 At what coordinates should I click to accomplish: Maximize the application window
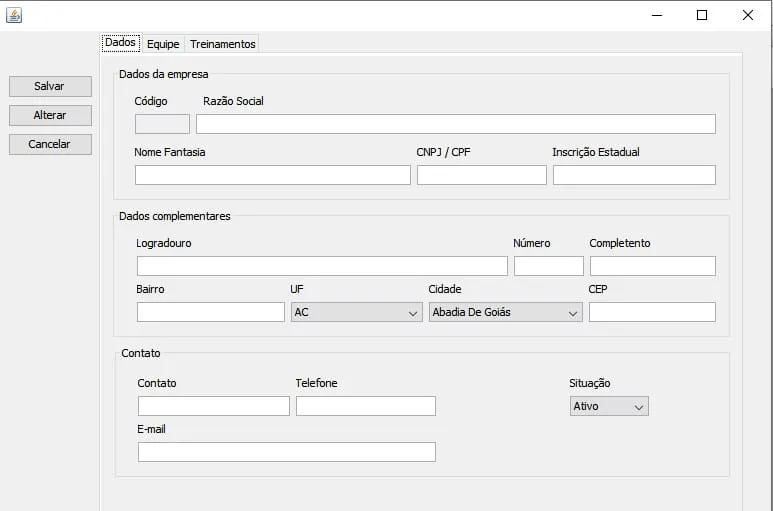pyautogui.click(x=702, y=15)
